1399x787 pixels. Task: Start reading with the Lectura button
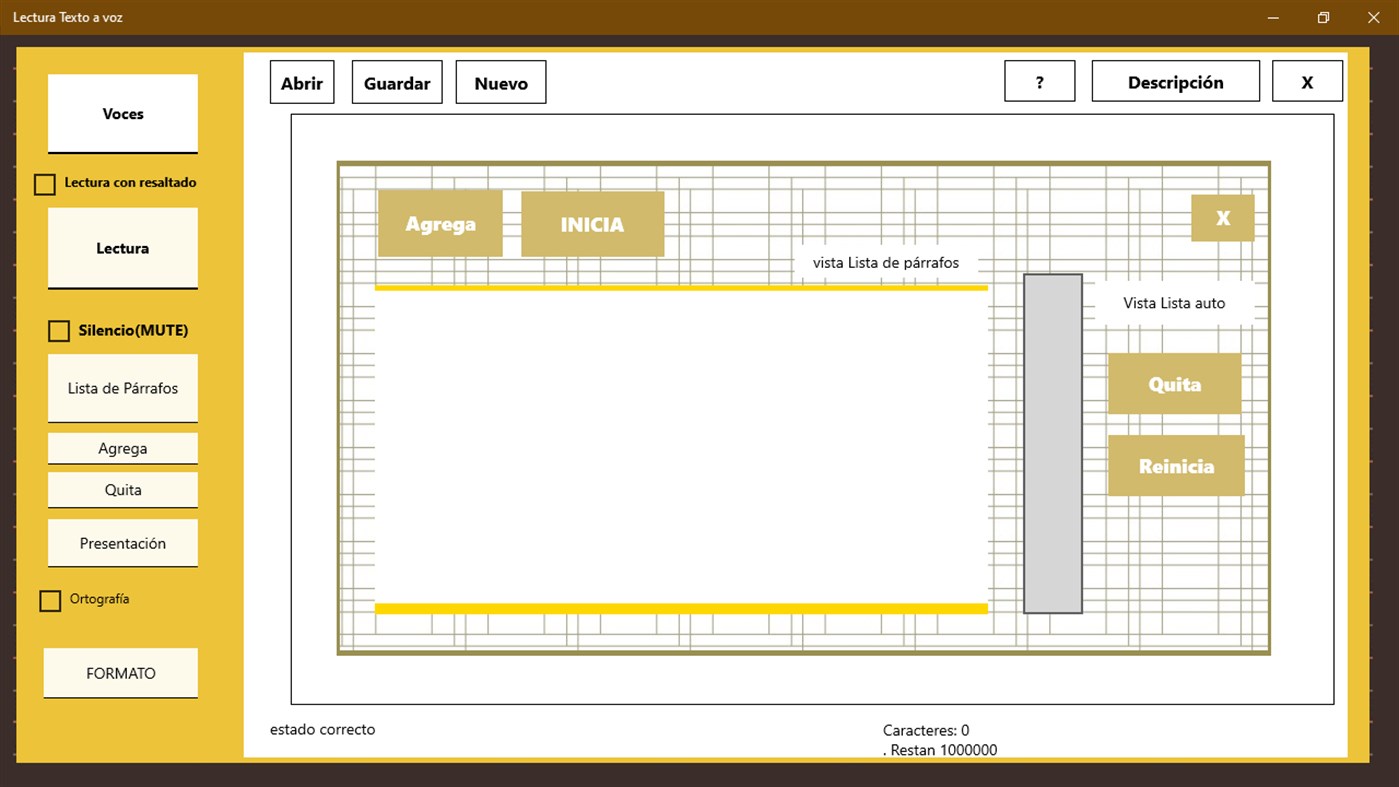[123, 248]
